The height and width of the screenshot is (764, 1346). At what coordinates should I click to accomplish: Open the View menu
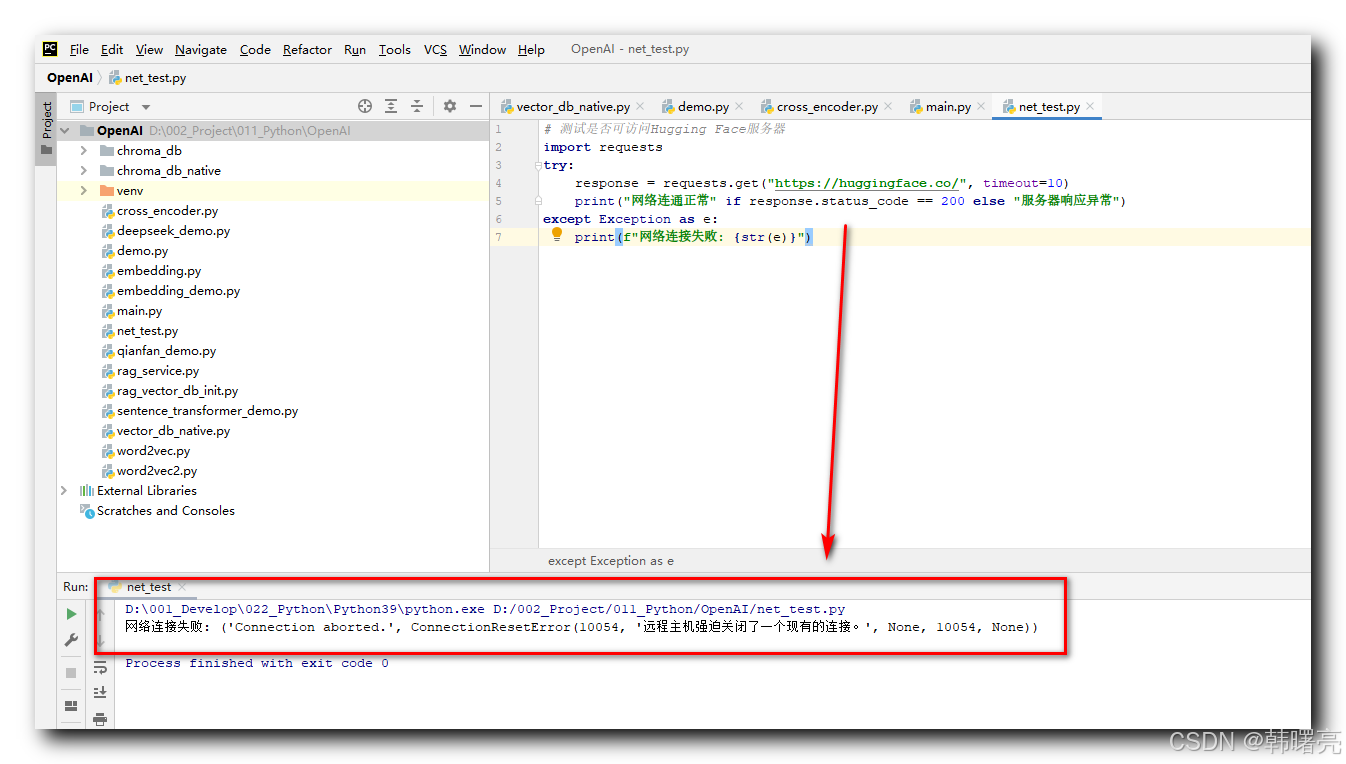click(149, 49)
